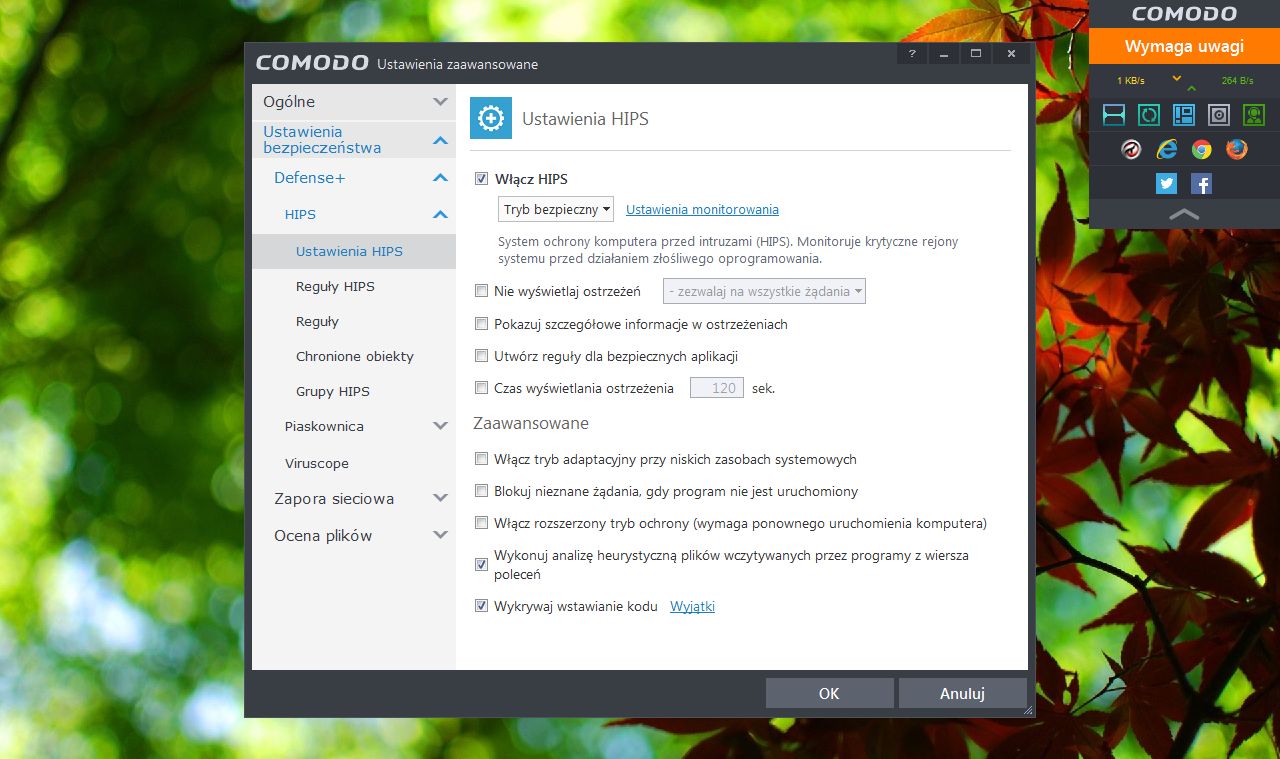Click the scan icon in Comodo widget
Viewport: 1280px width, 759px height.
tap(1114, 114)
